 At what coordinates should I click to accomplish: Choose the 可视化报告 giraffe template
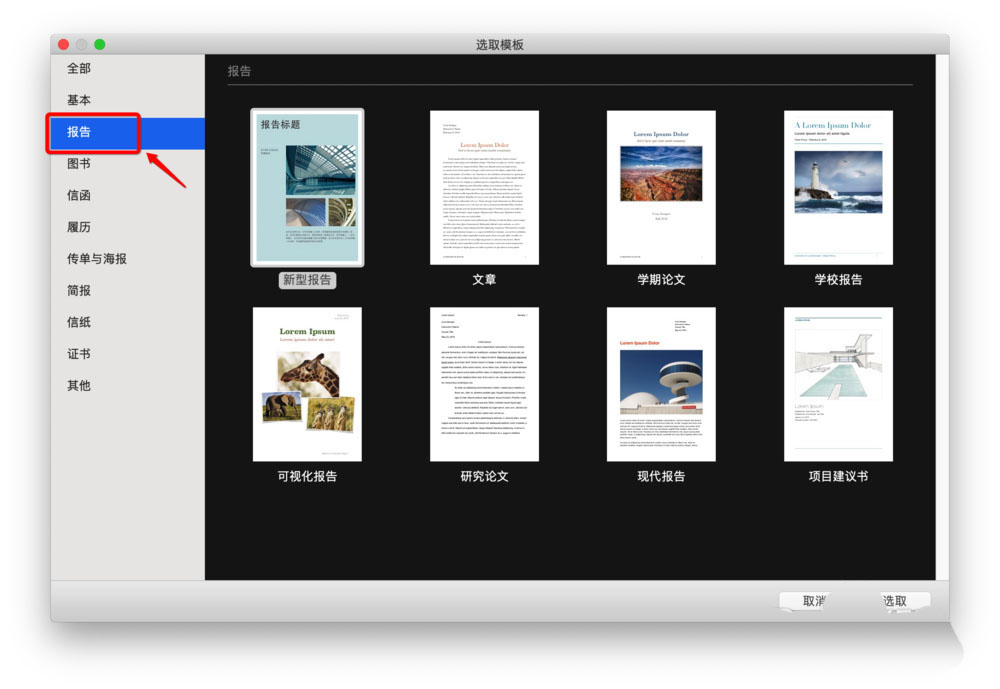pyautogui.click(x=307, y=384)
